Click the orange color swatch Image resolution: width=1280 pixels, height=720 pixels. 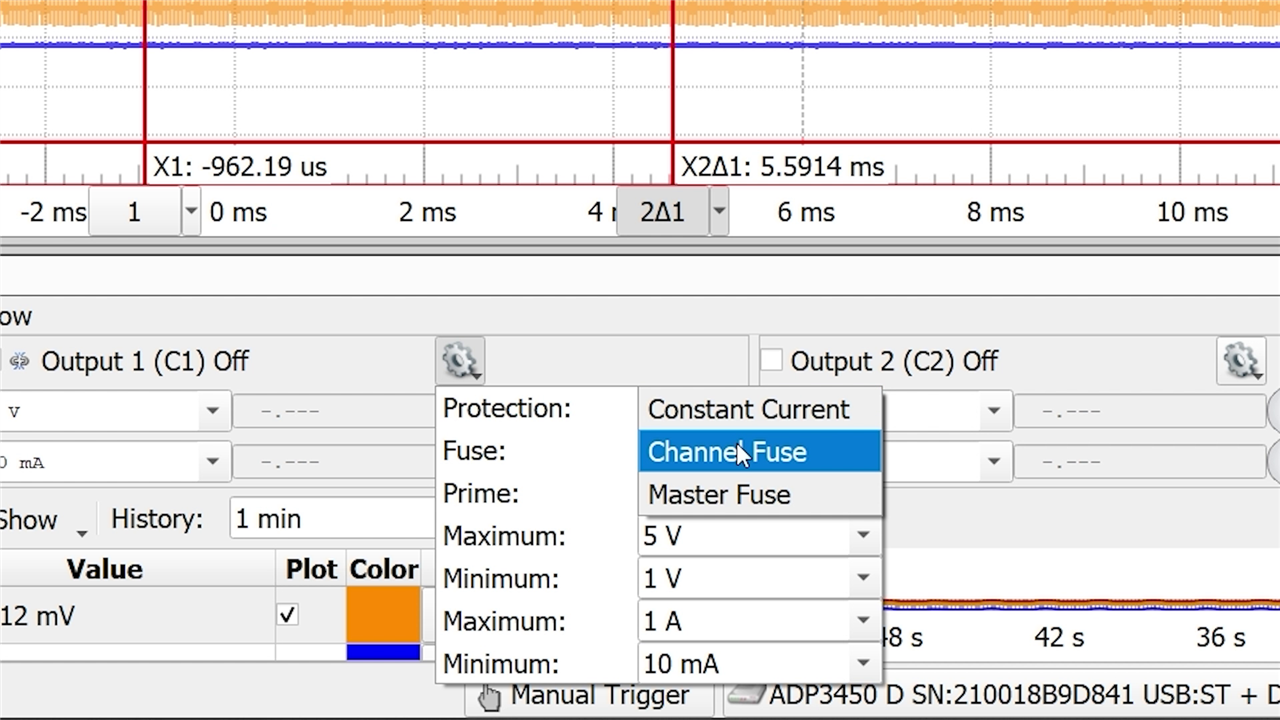383,614
